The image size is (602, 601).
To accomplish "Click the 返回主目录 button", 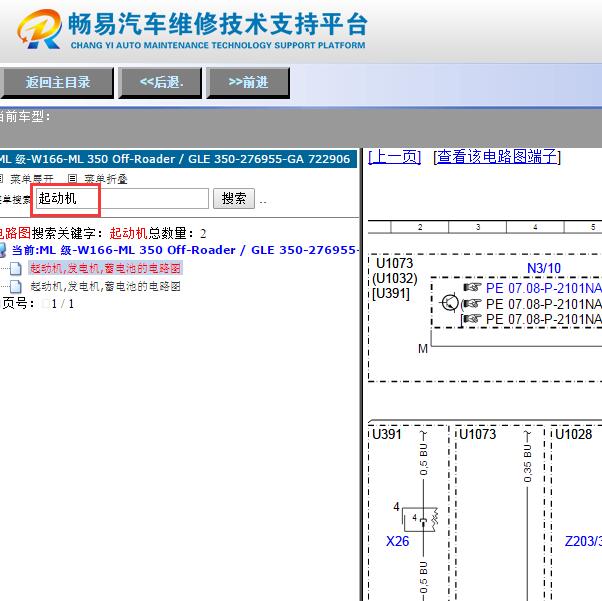I will click(x=57, y=83).
